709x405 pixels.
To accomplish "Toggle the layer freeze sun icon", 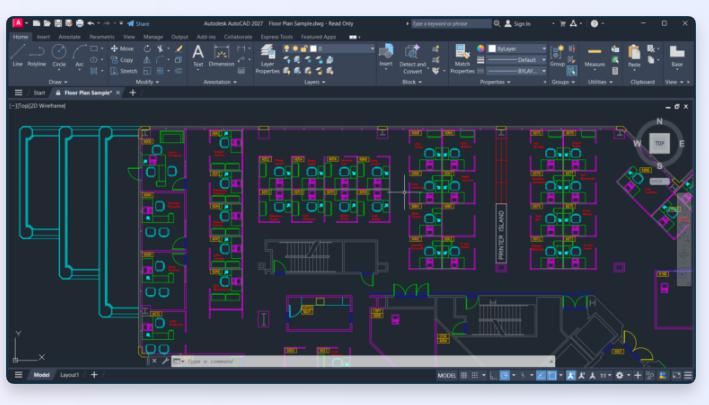I will 295,48.
